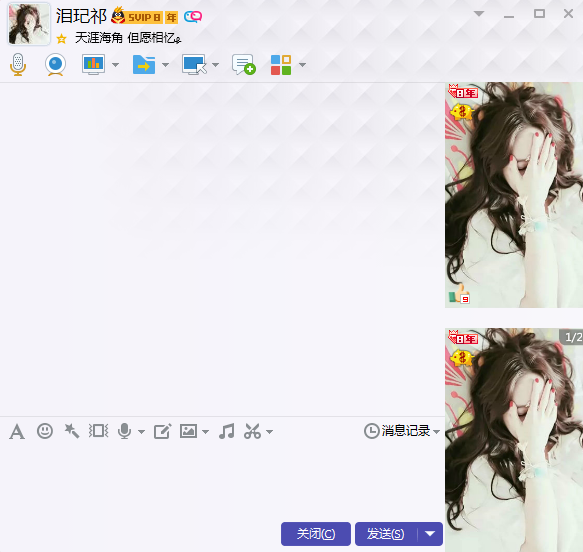Start a video call with webcam icon
This screenshot has width=583, height=552.
[55, 65]
